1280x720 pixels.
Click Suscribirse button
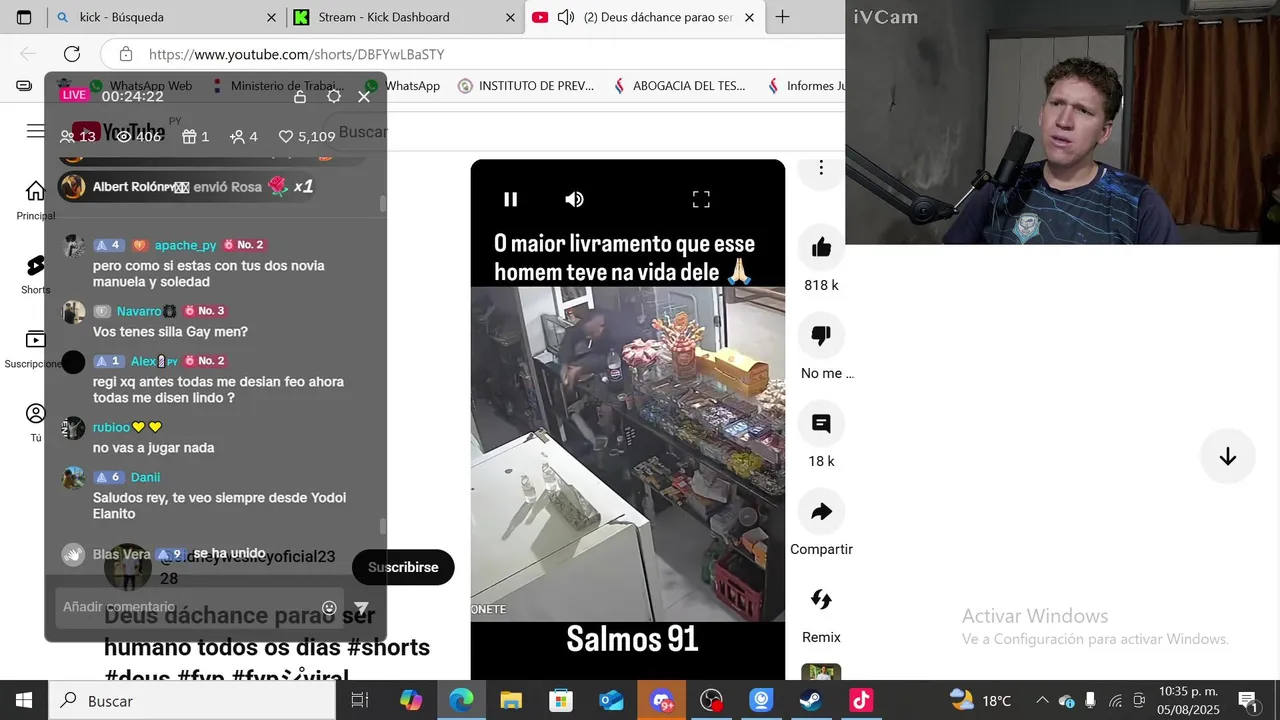coord(403,567)
